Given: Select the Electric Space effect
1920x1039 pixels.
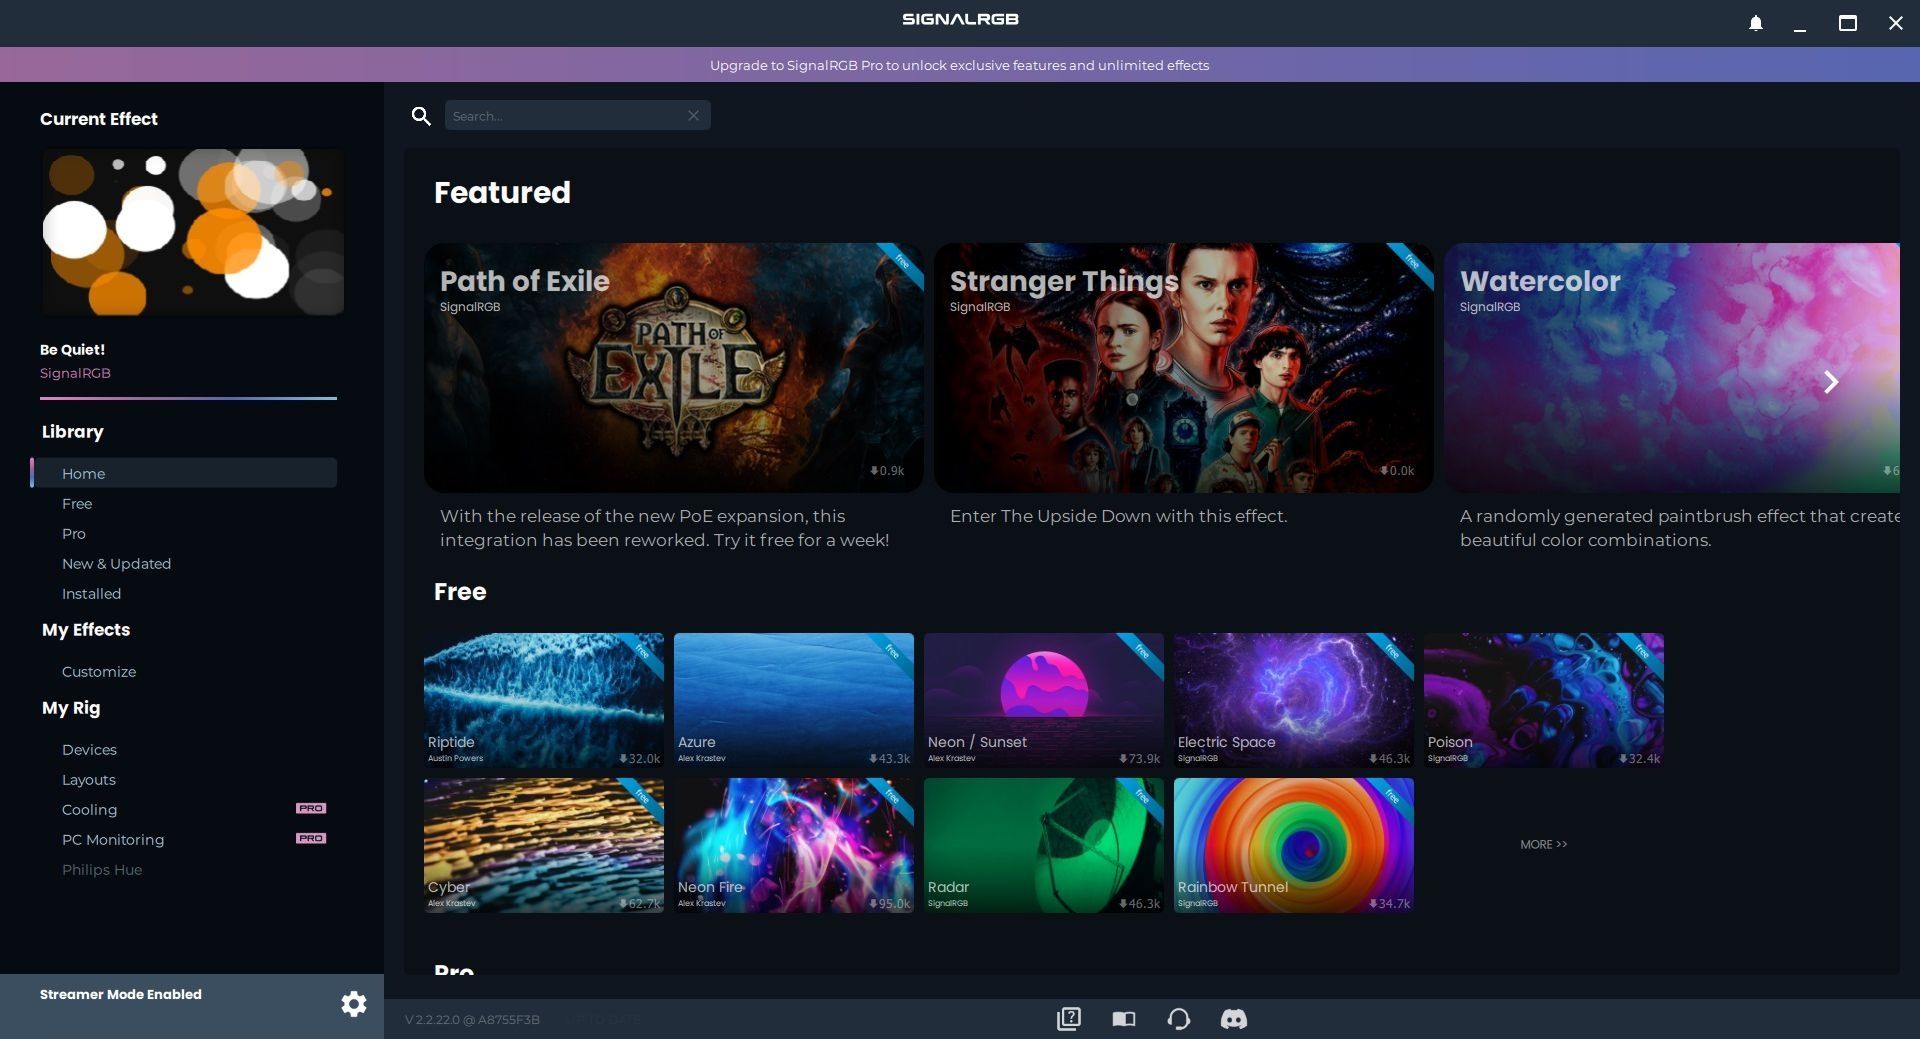Looking at the screenshot, I should (1294, 700).
